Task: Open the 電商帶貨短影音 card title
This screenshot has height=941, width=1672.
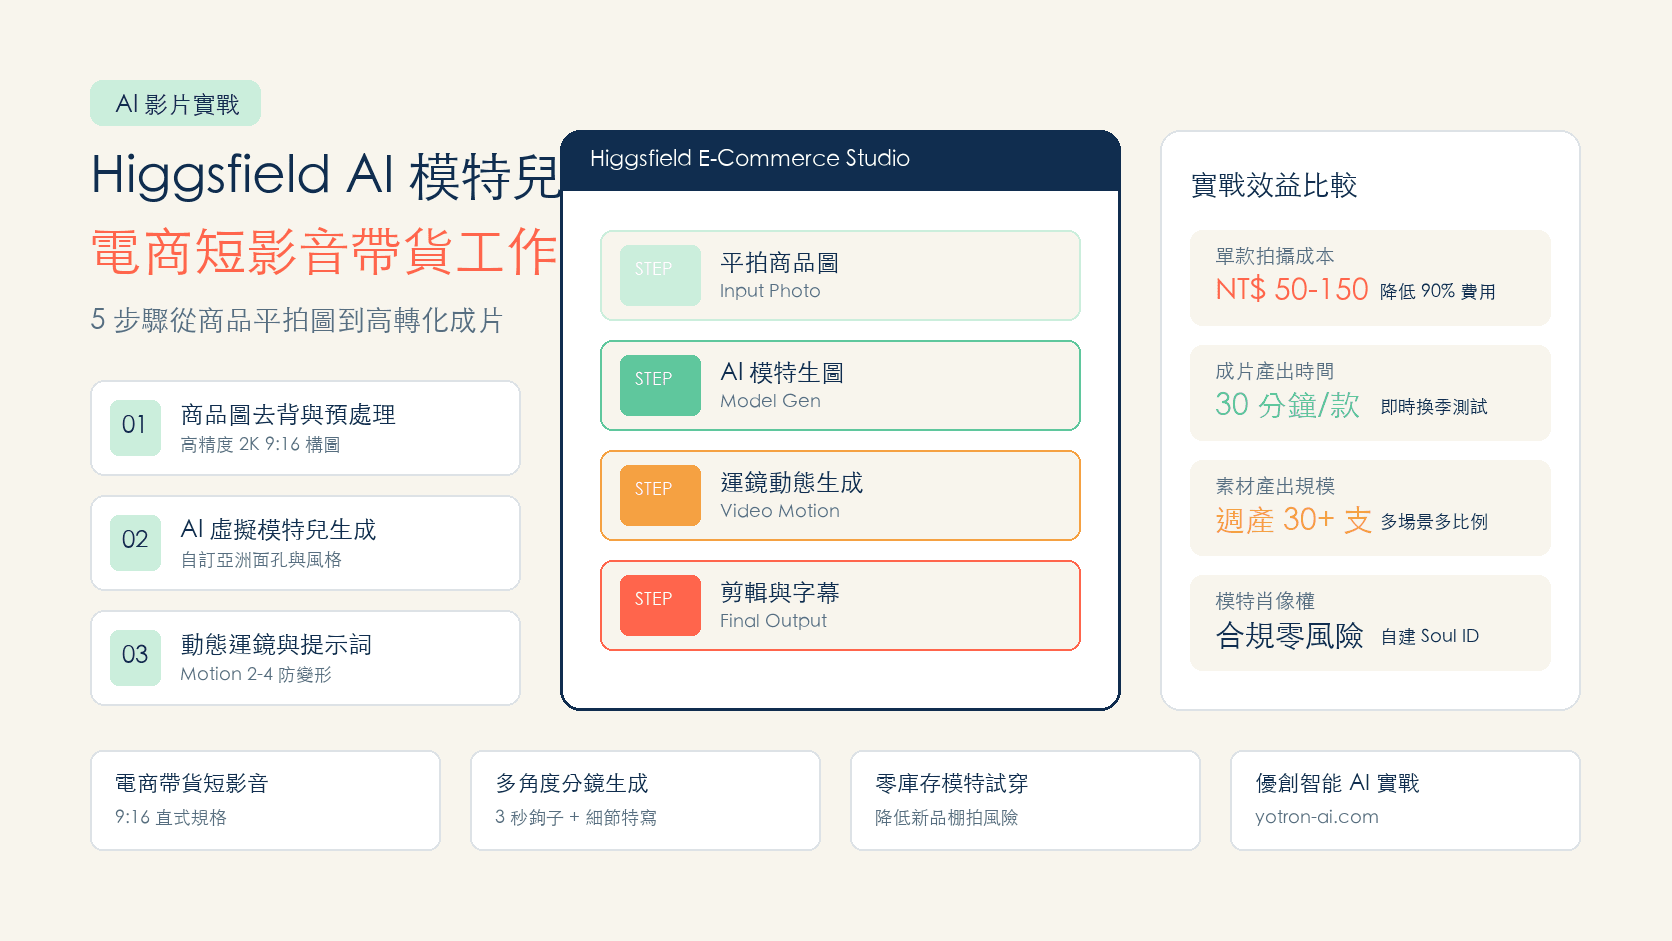Action: coord(191,783)
